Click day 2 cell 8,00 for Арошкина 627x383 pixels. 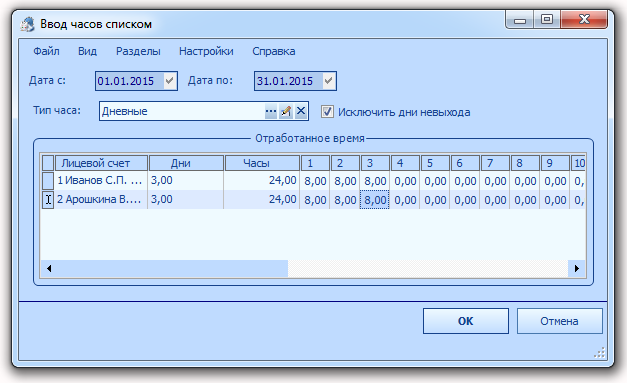pyautogui.click(x=345, y=199)
